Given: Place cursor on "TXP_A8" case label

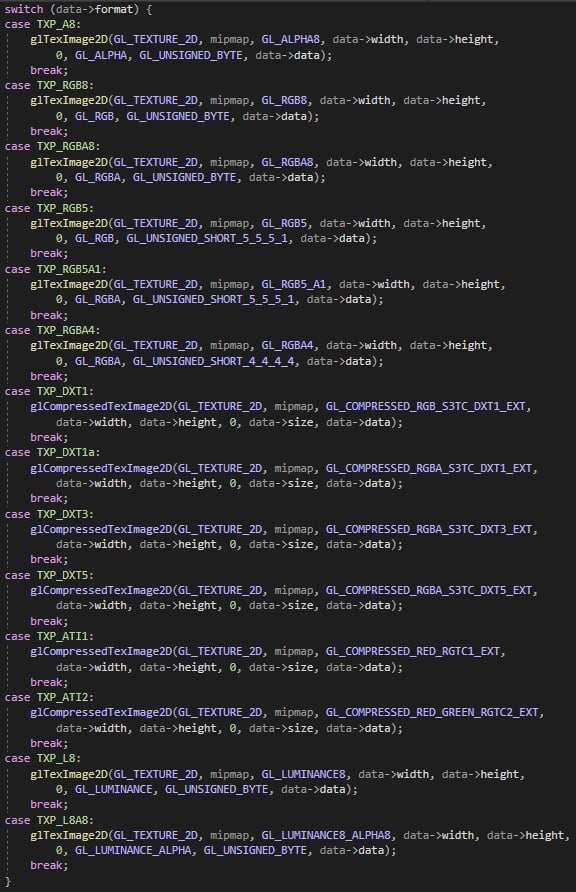Looking at the screenshot, I should tap(56, 24).
